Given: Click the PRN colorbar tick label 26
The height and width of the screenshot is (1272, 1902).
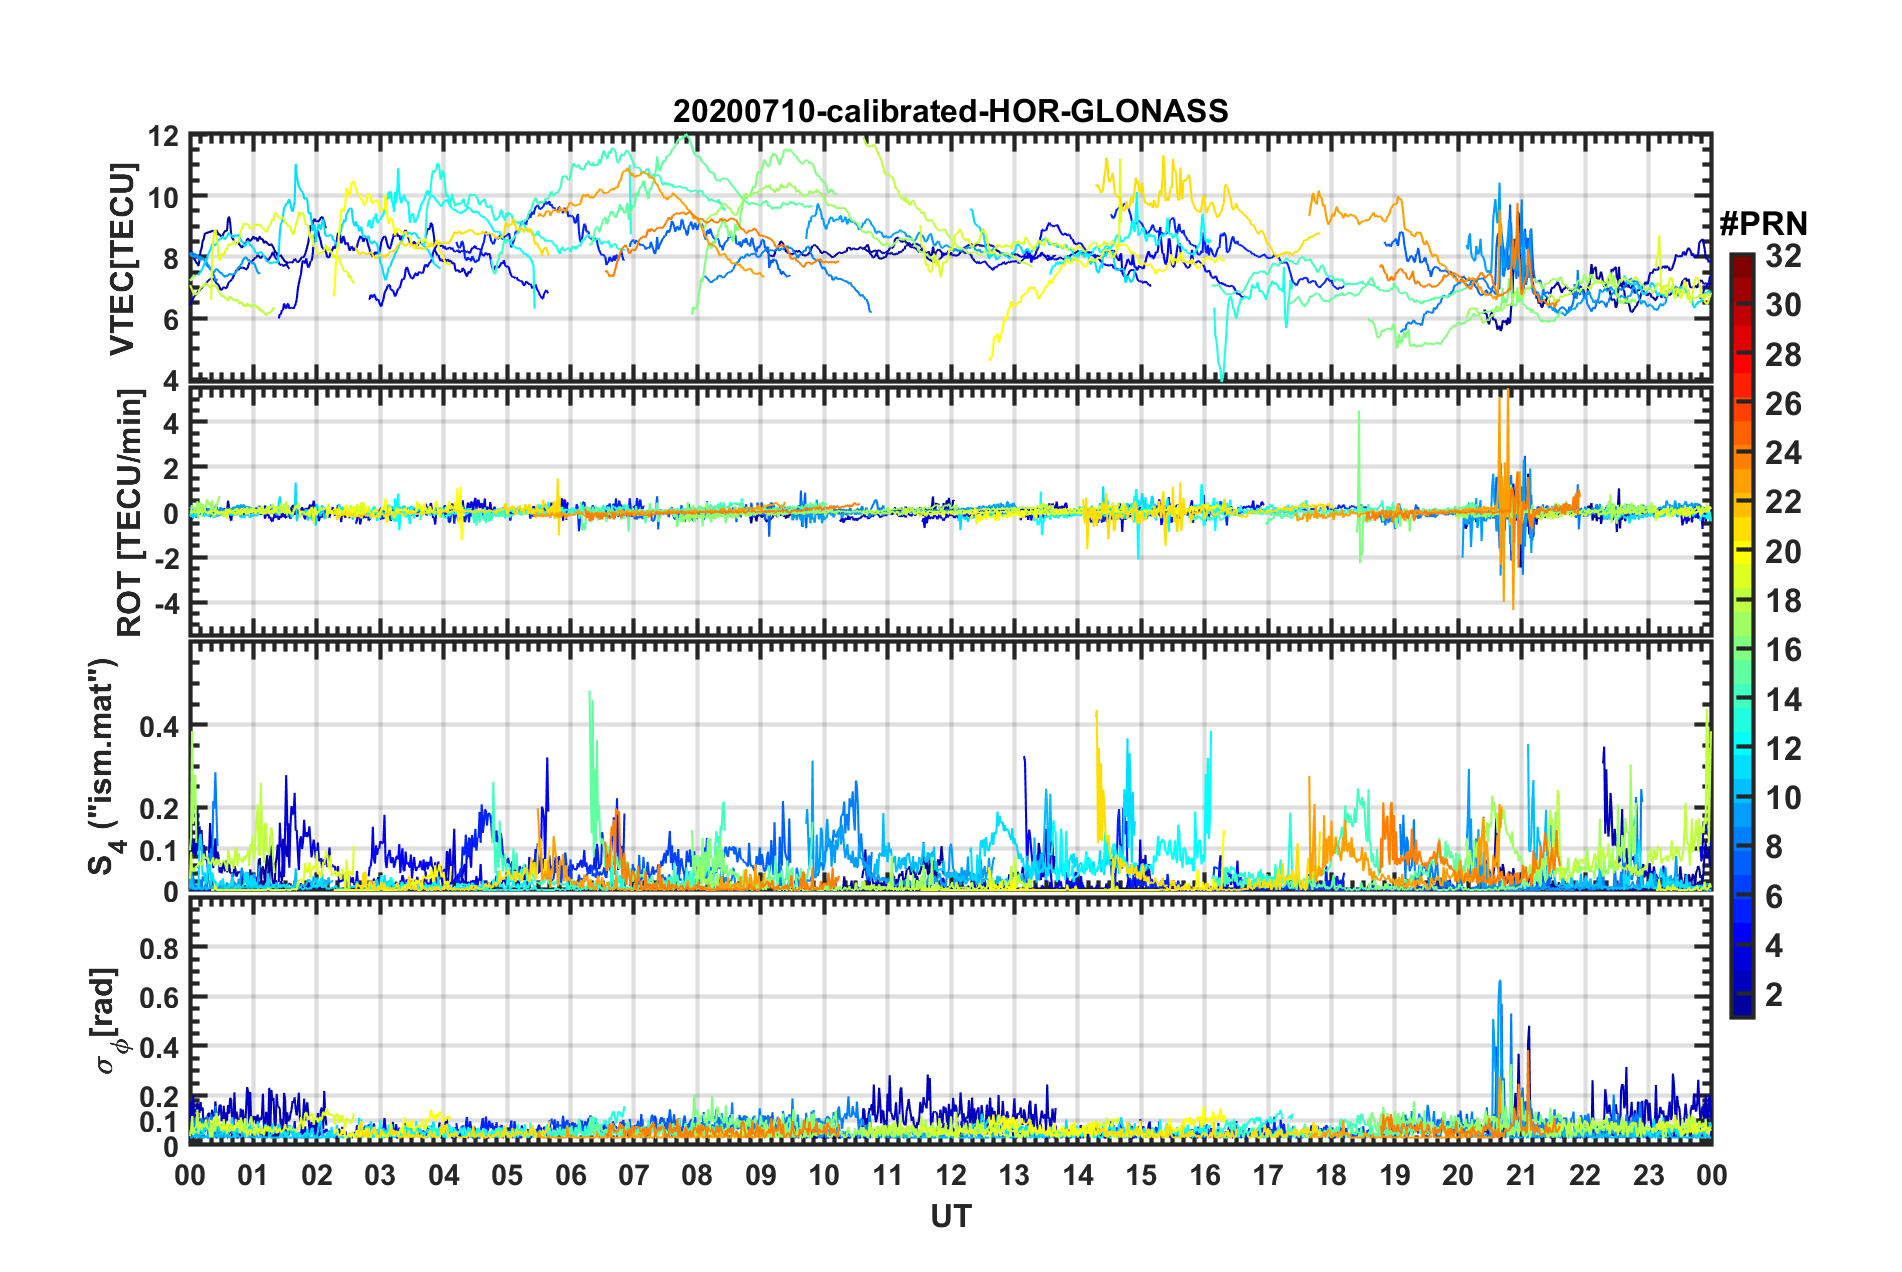Looking at the screenshot, I should (x=1783, y=404).
